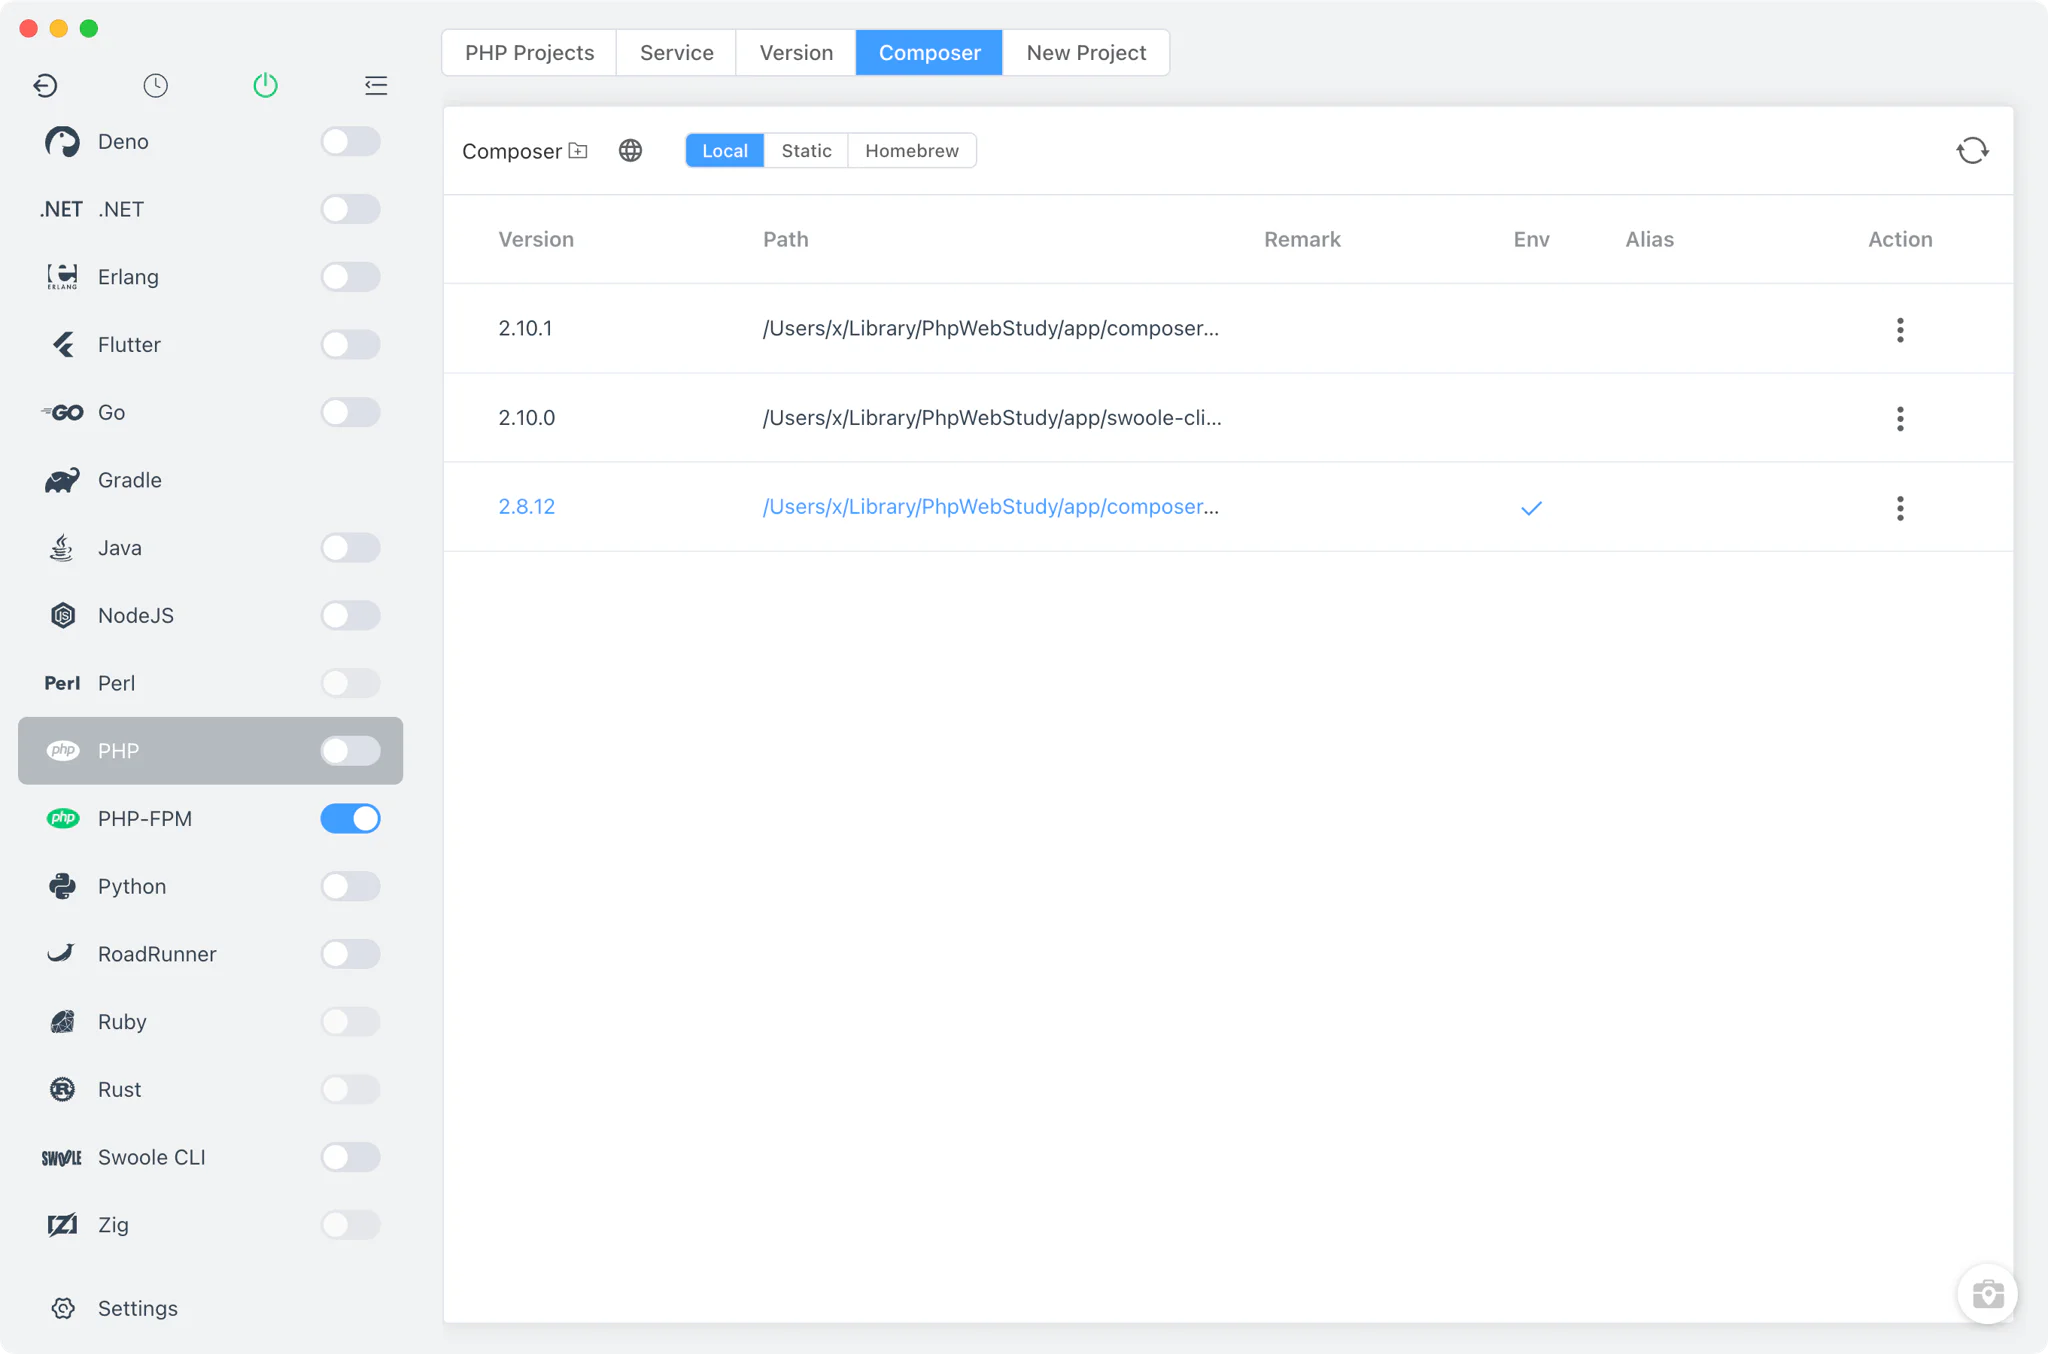Disable the PHP-FPM switch
This screenshot has width=2048, height=1354.
pyautogui.click(x=350, y=819)
